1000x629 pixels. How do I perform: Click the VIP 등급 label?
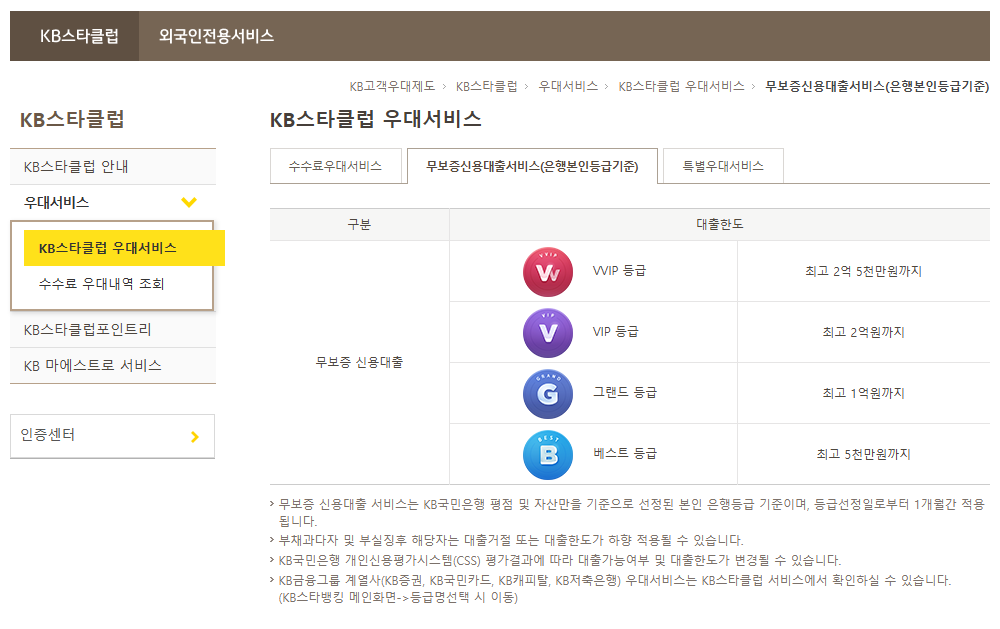click(x=615, y=332)
